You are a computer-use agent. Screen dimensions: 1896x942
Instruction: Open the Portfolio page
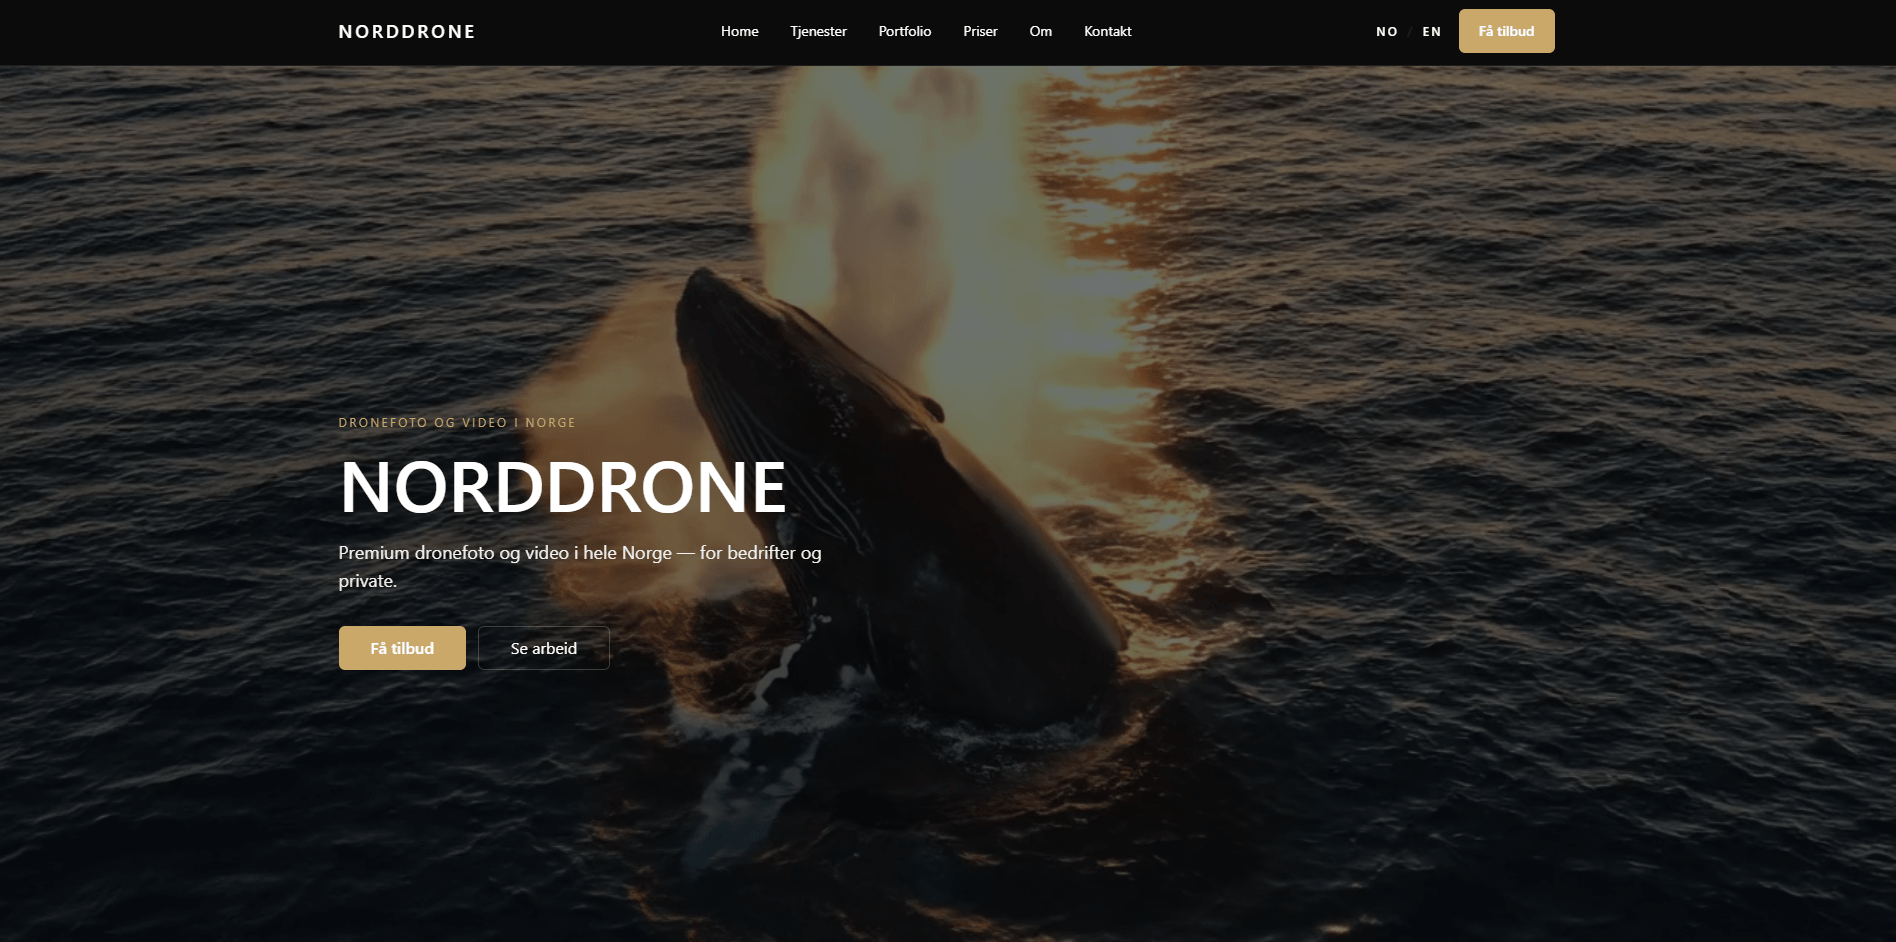[904, 31]
